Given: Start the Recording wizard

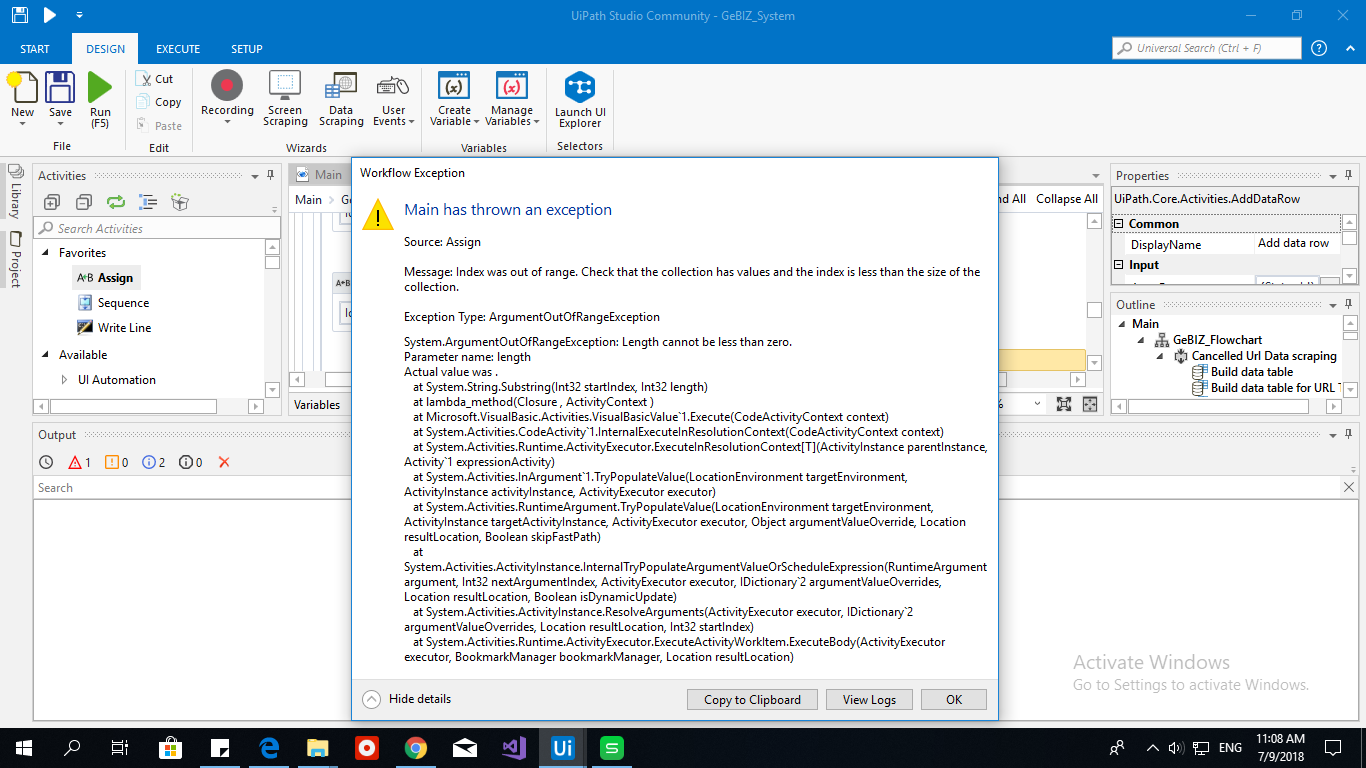Looking at the screenshot, I should 227,95.
